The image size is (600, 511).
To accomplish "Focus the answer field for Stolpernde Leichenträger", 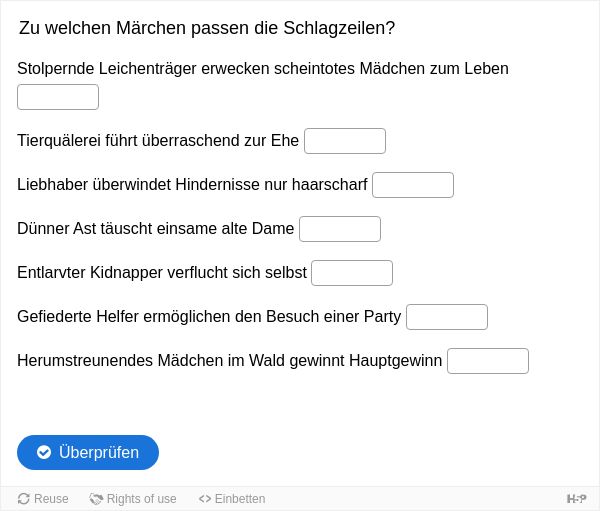I will click(x=58, y=97).
